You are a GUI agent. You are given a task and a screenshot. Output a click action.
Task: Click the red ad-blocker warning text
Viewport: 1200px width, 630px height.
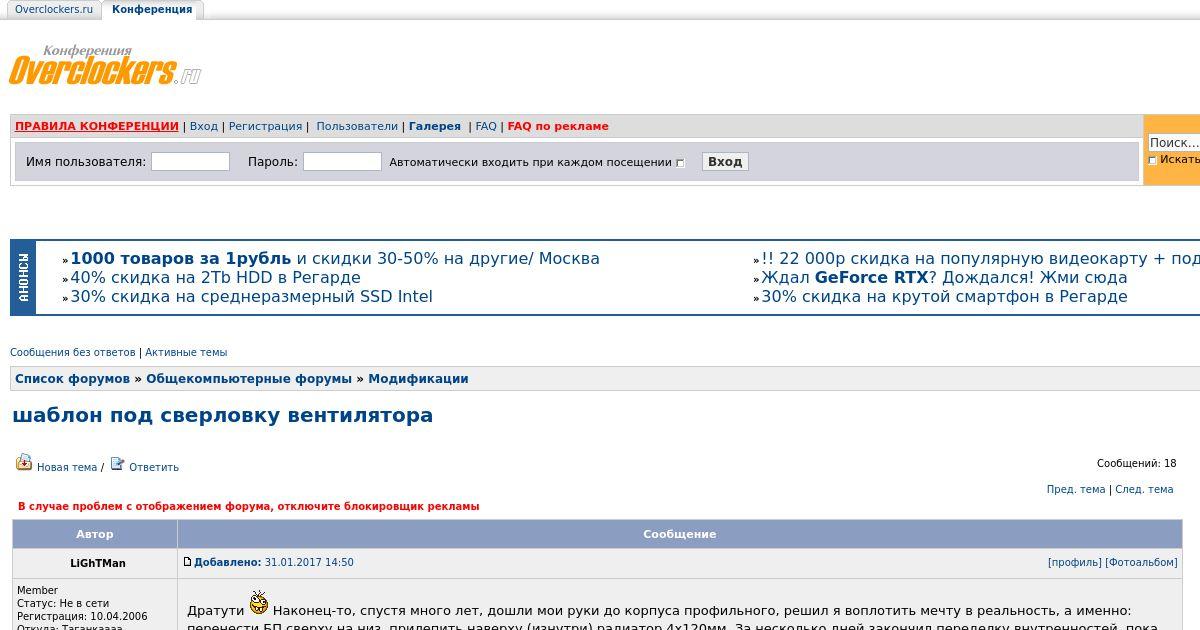click(x=248, y=506)
